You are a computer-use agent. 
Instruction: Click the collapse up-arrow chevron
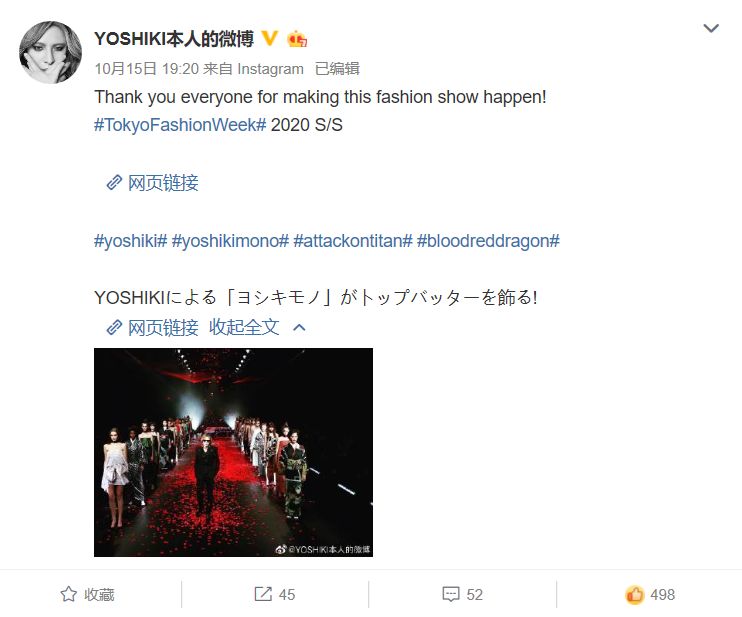pyautogui.click(x=299, y=327)
